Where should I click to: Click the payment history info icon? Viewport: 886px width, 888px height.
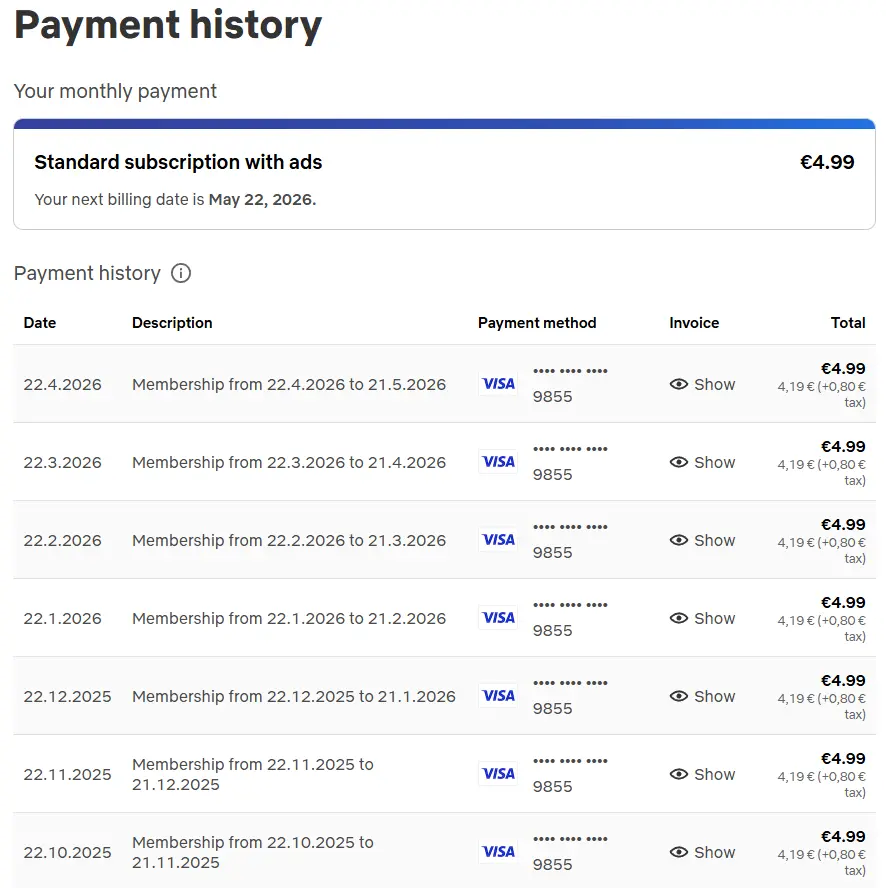(181, 274)
